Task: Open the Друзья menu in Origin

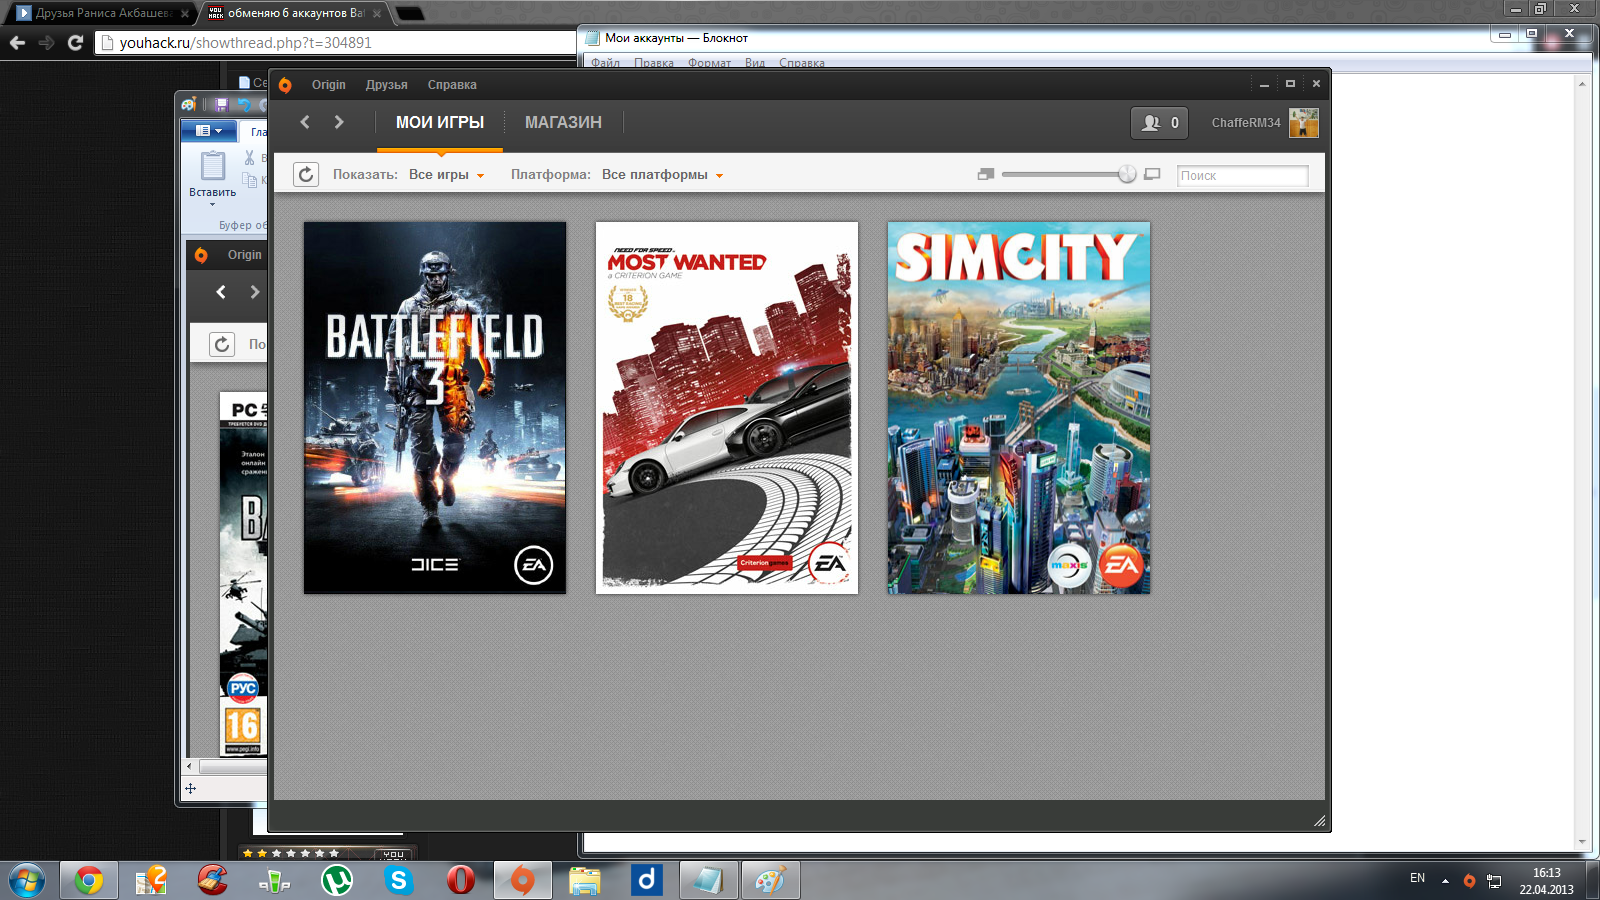Action: point(386,85)
